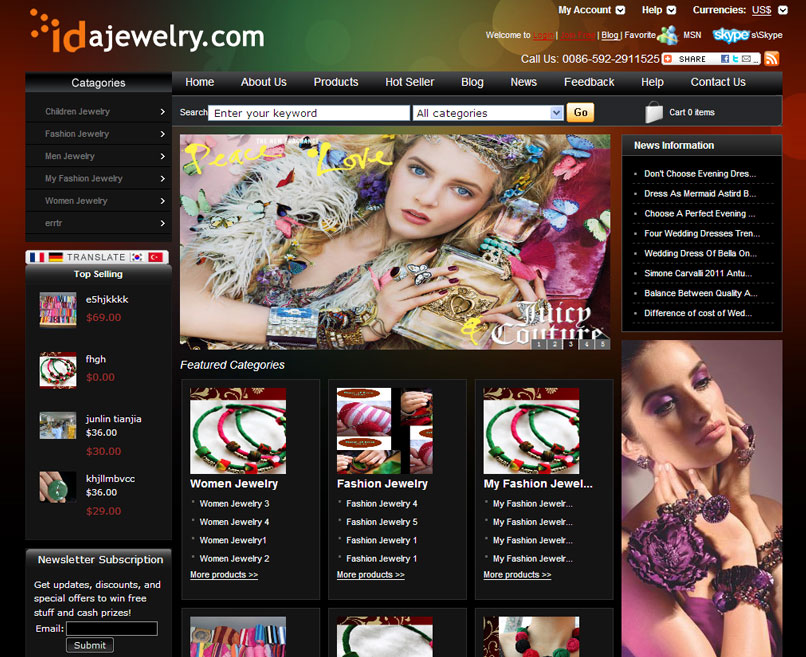Translate the site to French via flag
The image size is (806, 657).
(x=37, y=257)
